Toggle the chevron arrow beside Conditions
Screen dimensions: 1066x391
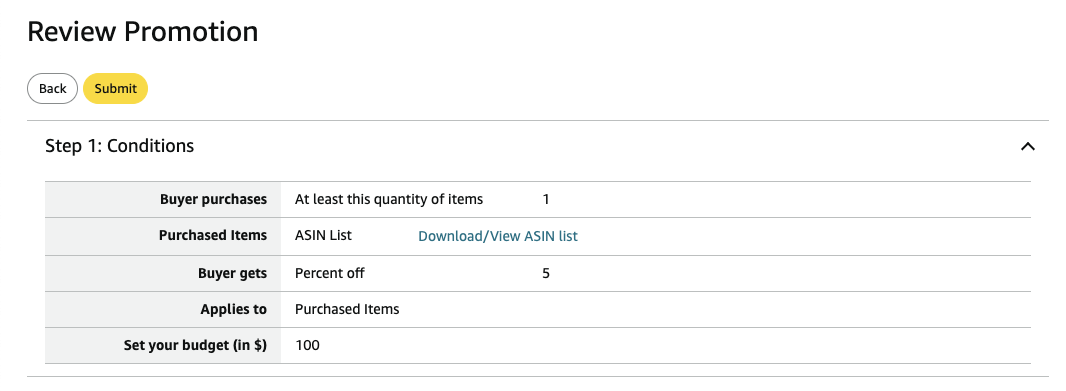coord(1027,146)
